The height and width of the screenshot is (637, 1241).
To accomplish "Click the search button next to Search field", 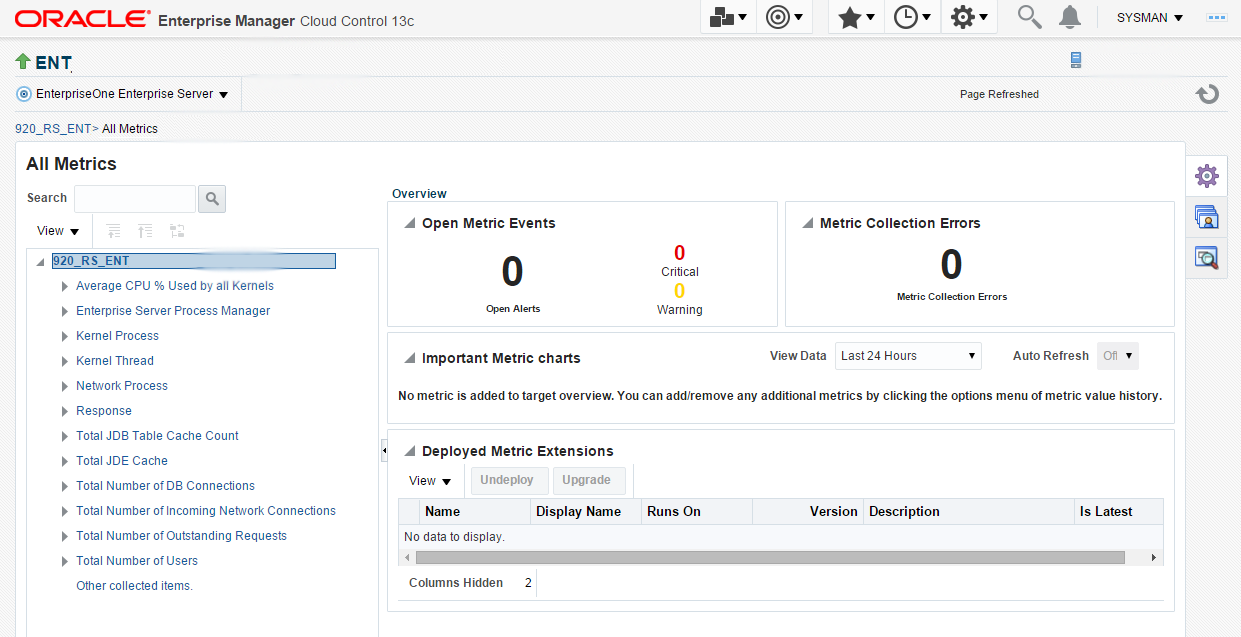I will tap(212, 199).
